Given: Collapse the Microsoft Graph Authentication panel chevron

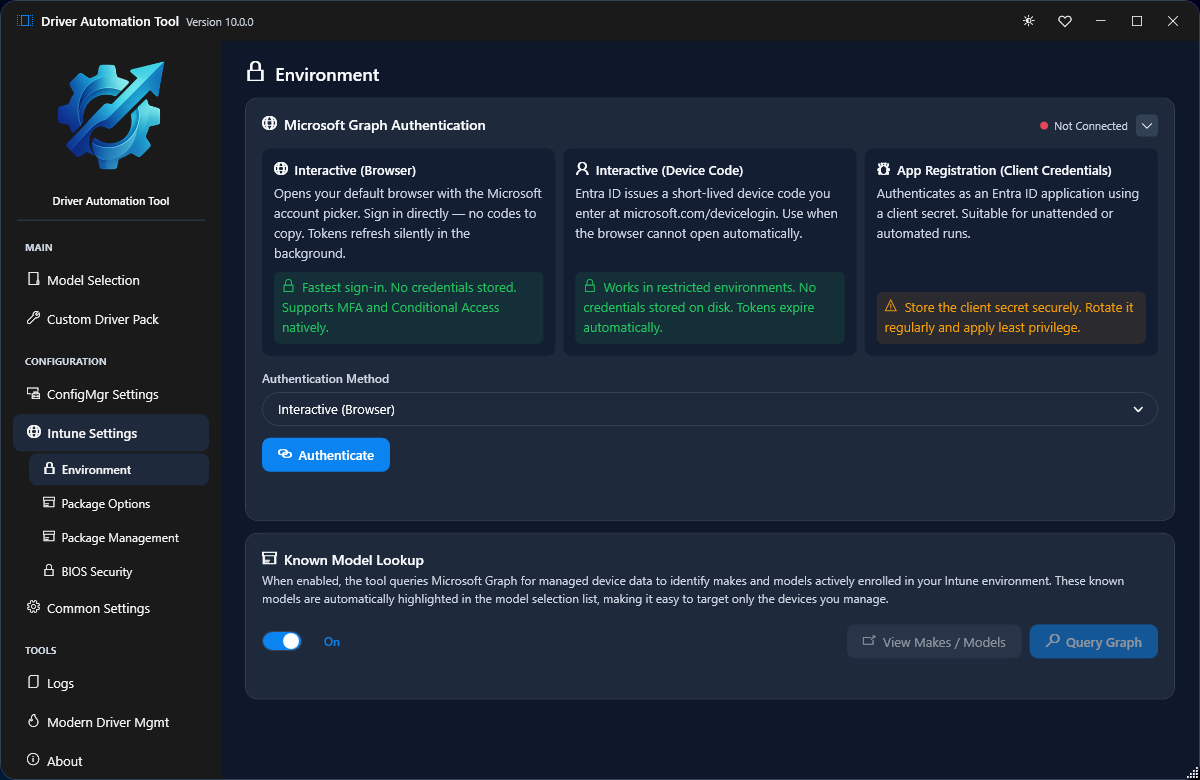Looking at the screenshot, I should (1147, 126).
